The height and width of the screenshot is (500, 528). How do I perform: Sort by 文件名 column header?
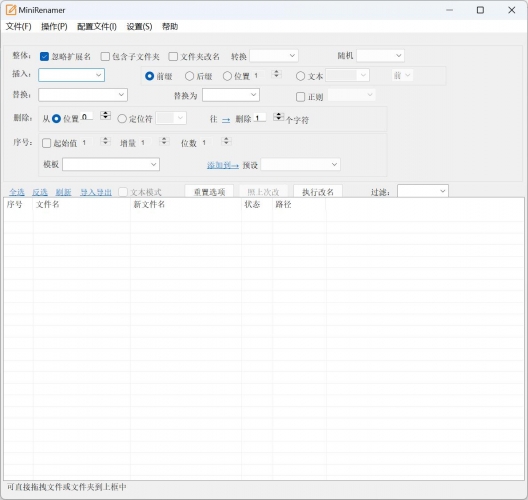tap(81, 204)
